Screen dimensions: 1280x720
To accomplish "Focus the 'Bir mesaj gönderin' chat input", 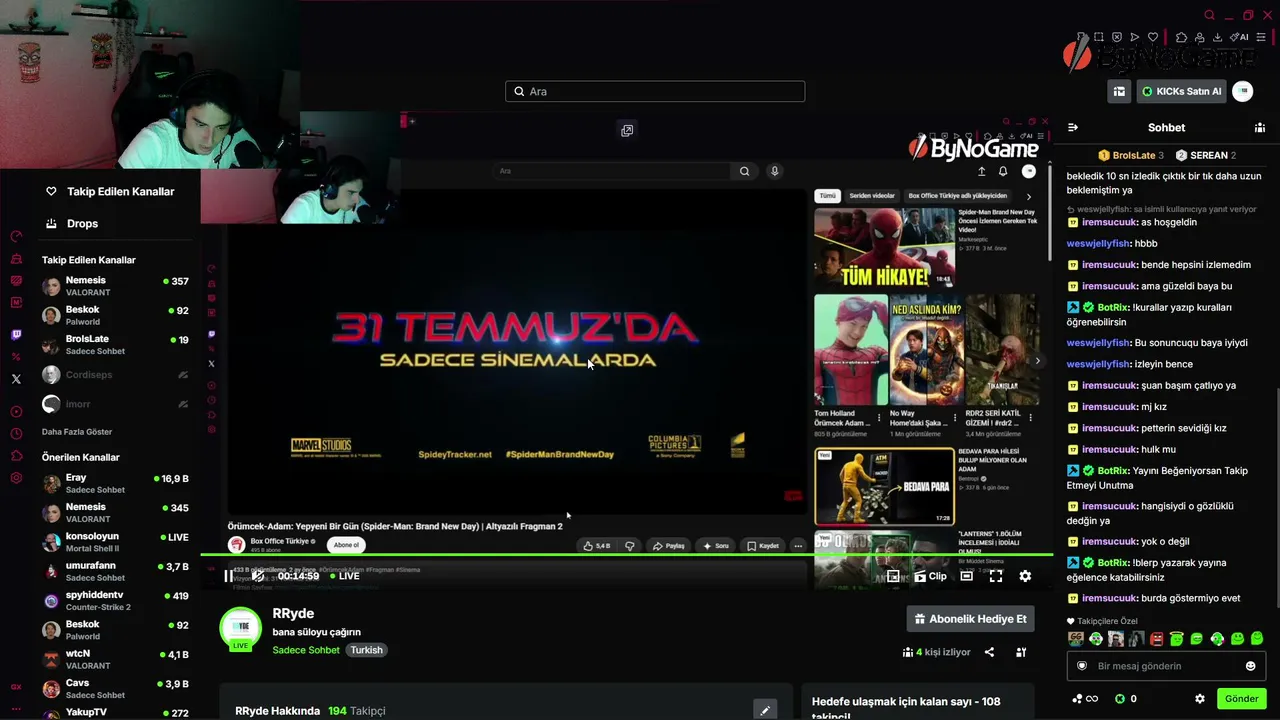I will tap(1166, 666).
